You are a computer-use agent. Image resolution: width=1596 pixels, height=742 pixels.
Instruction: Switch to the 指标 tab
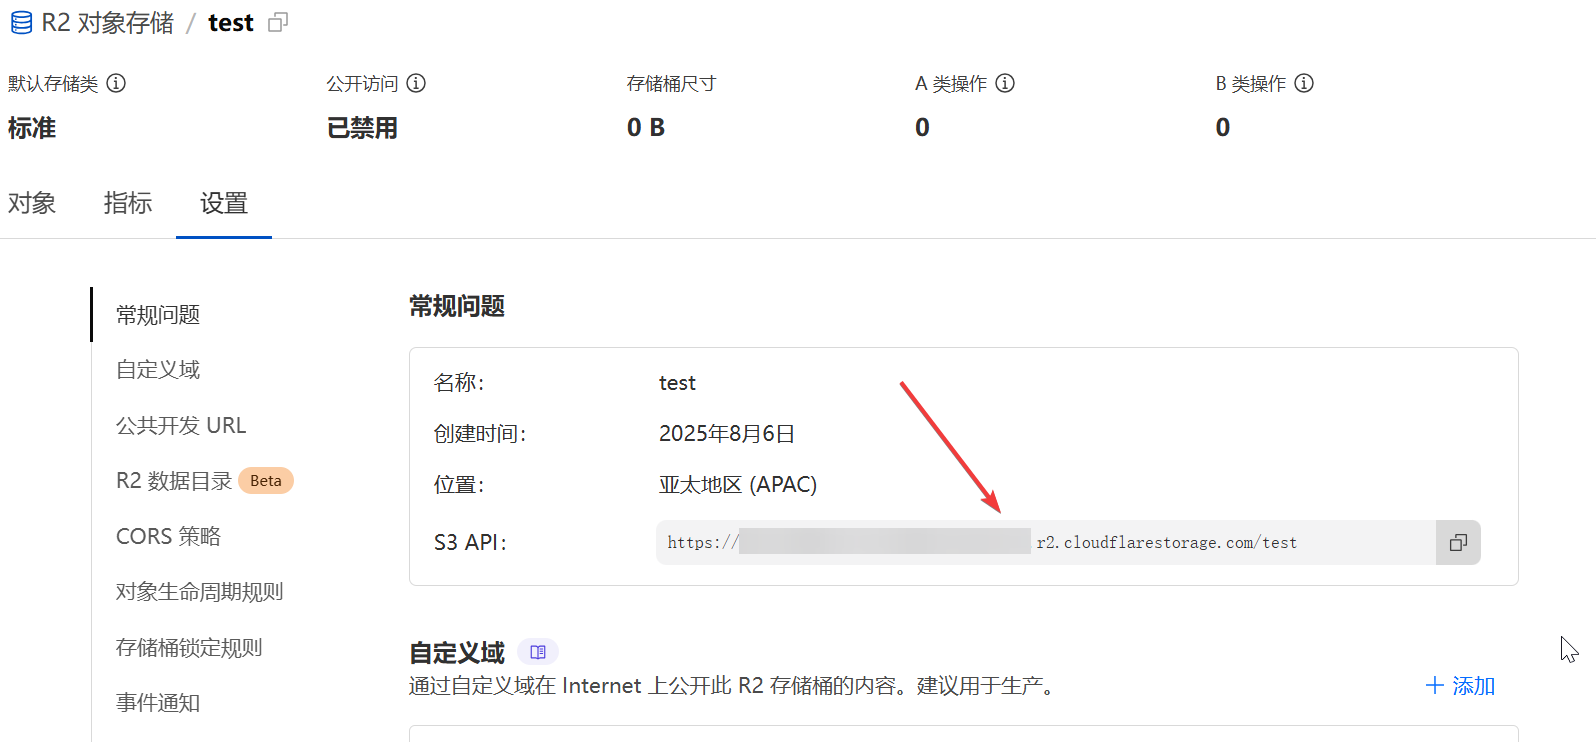point(128,203)
